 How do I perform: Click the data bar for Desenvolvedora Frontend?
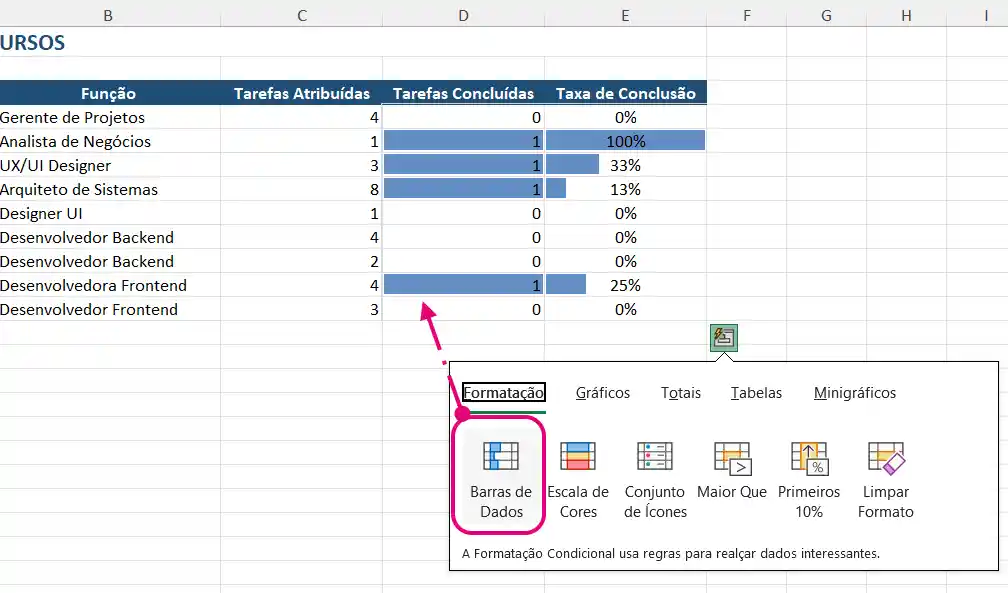[x=463, y=284]
